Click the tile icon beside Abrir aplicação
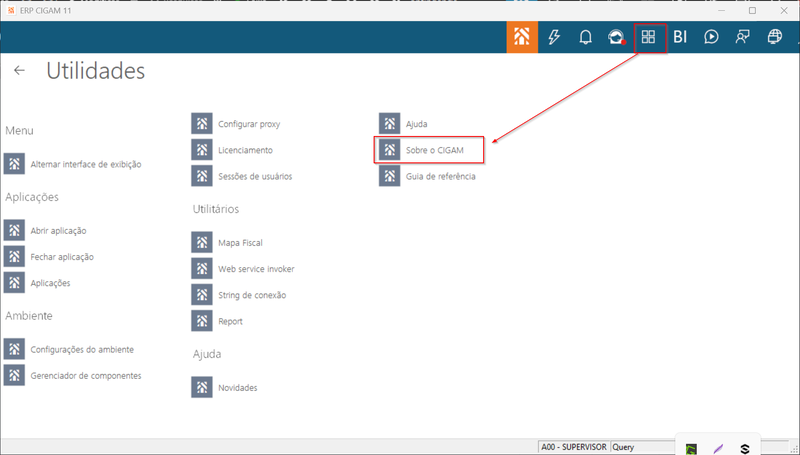This screenshot has width=800, height=455. click(14, 231)
